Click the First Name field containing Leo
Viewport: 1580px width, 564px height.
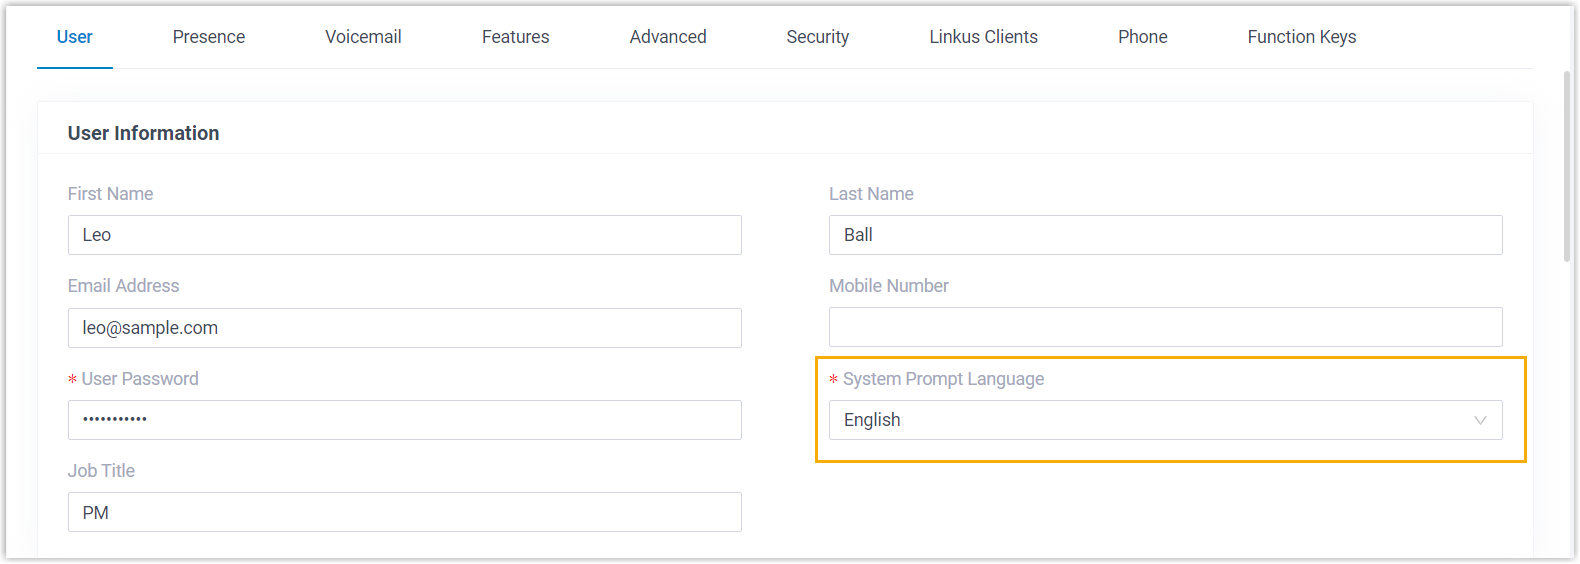(404, 235)
